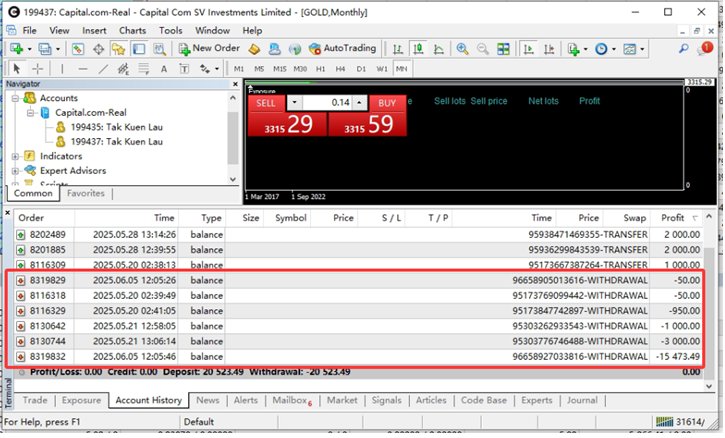Switch to the D1 timeframe
The height and width of the screenshot is (438, 725).
(360, 69)
